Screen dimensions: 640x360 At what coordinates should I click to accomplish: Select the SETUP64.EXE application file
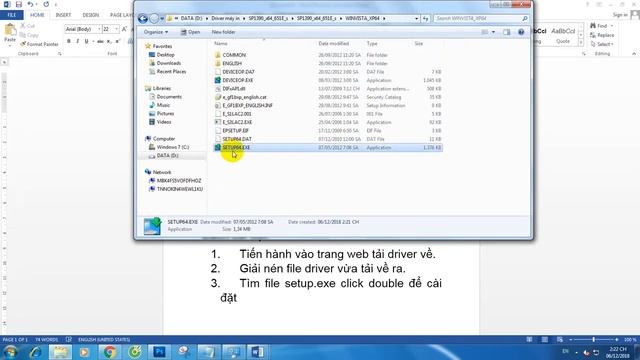(328, 147)
